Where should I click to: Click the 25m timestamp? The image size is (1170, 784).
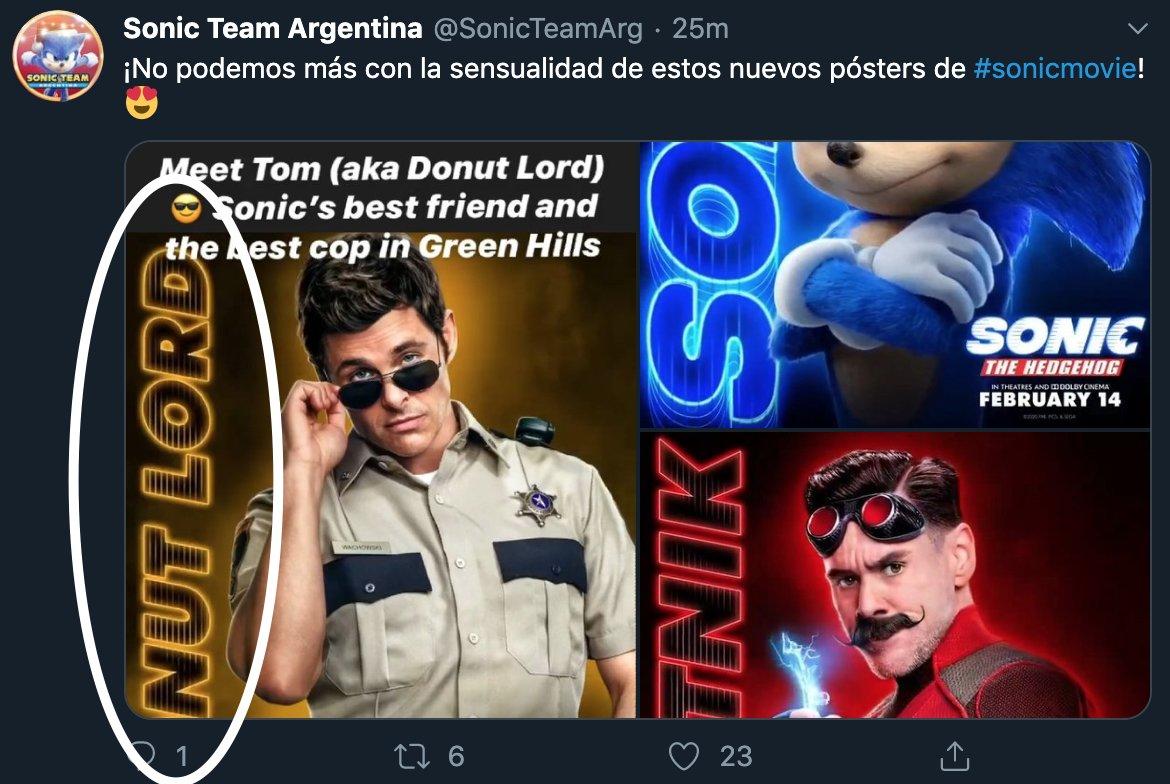[x=700, y=29]
